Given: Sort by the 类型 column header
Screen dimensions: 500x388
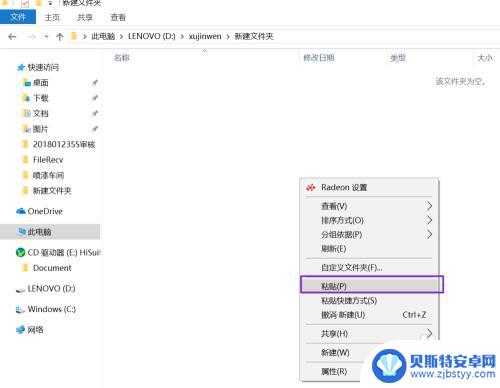Looking at the screenshot, I should (x=398, y=58).
